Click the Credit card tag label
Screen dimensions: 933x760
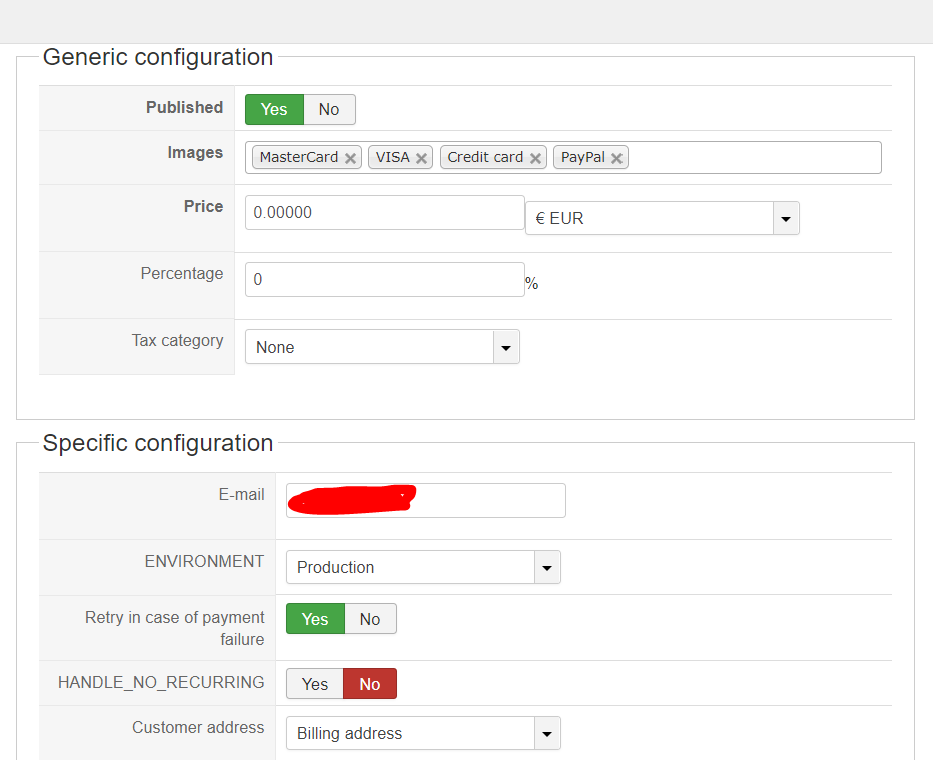[x=485, y=157]
